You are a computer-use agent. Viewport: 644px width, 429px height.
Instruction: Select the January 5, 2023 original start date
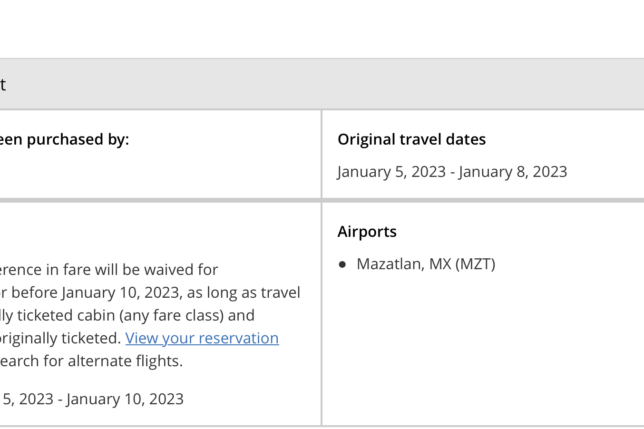[x=392, y=171]
